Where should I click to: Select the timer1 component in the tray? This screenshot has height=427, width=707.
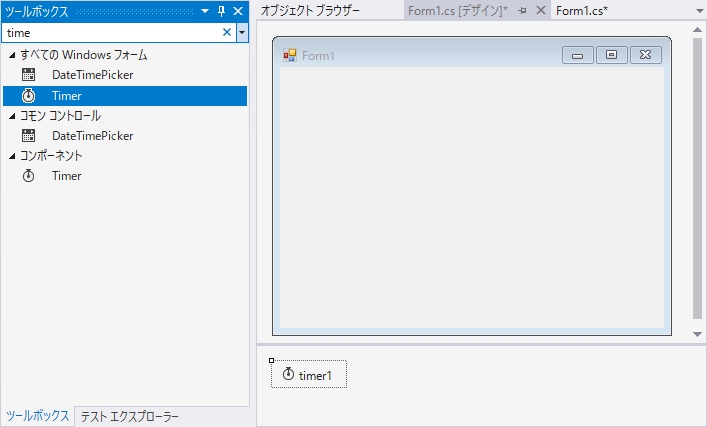point(309,374)
